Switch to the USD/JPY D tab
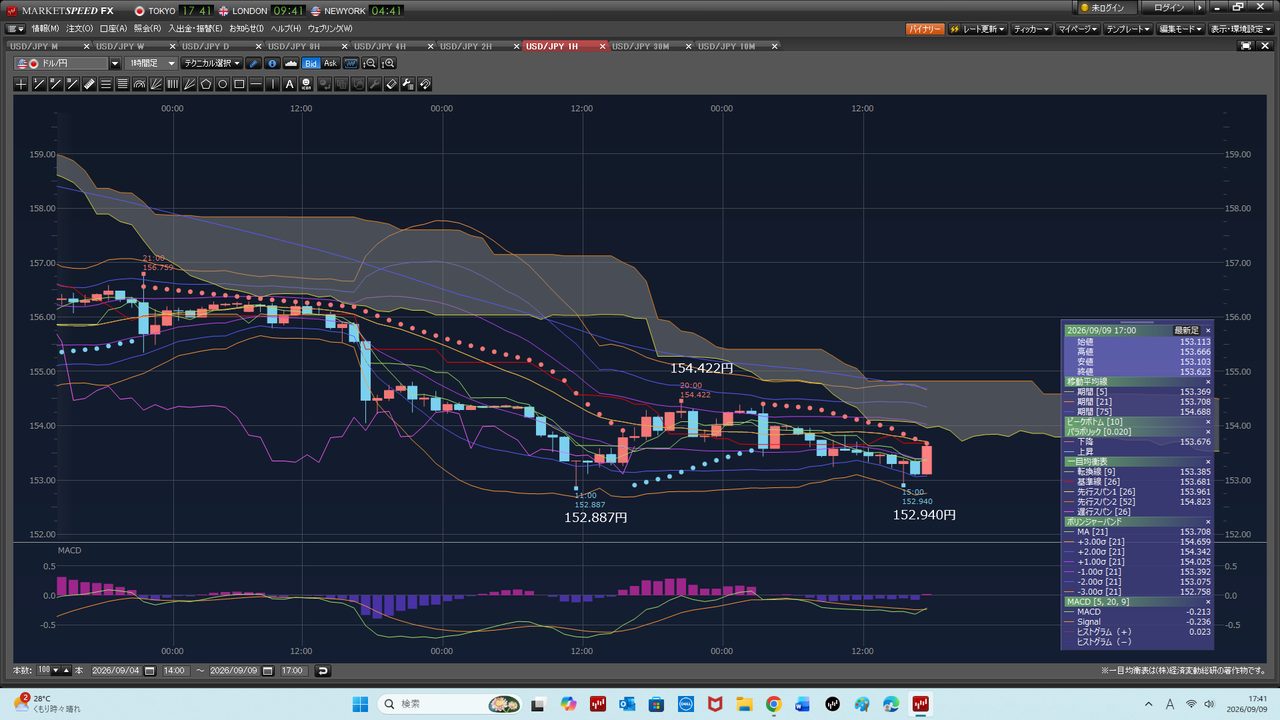 pos(206,46)
